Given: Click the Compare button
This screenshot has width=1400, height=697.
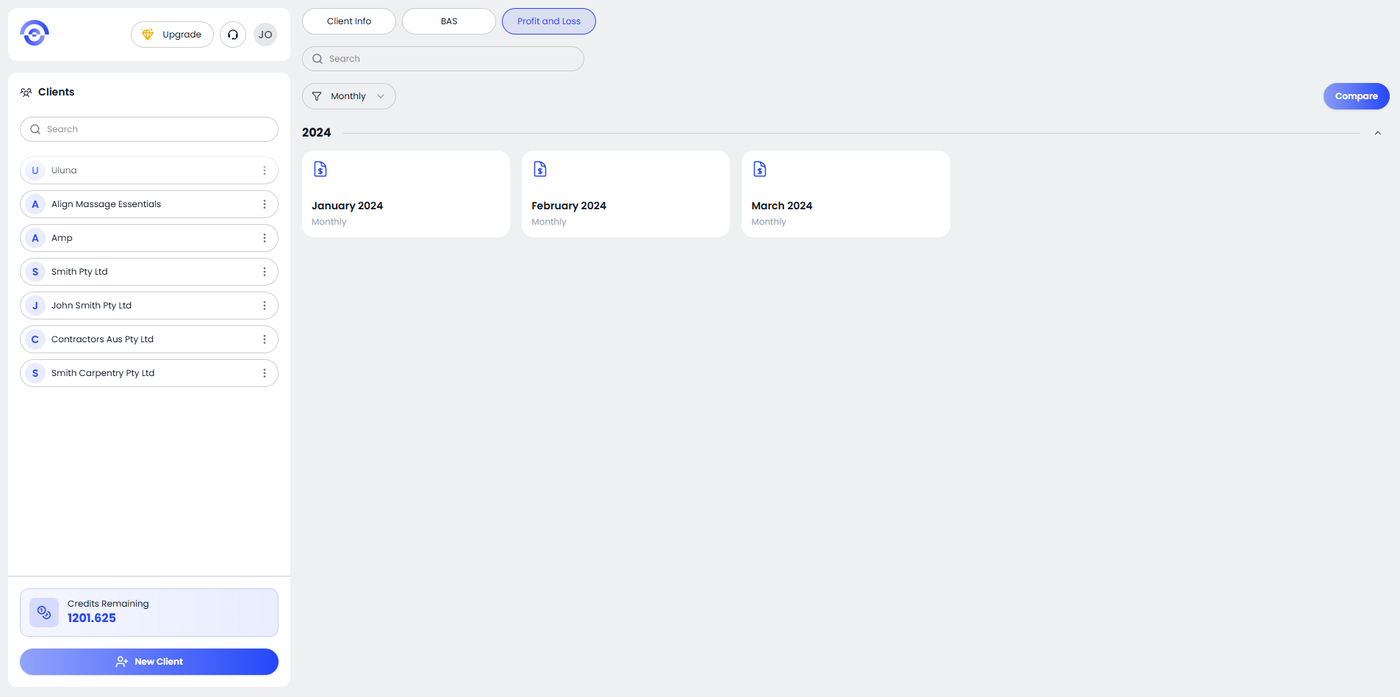Looking at the screenshot, I should click(1356, 96).
